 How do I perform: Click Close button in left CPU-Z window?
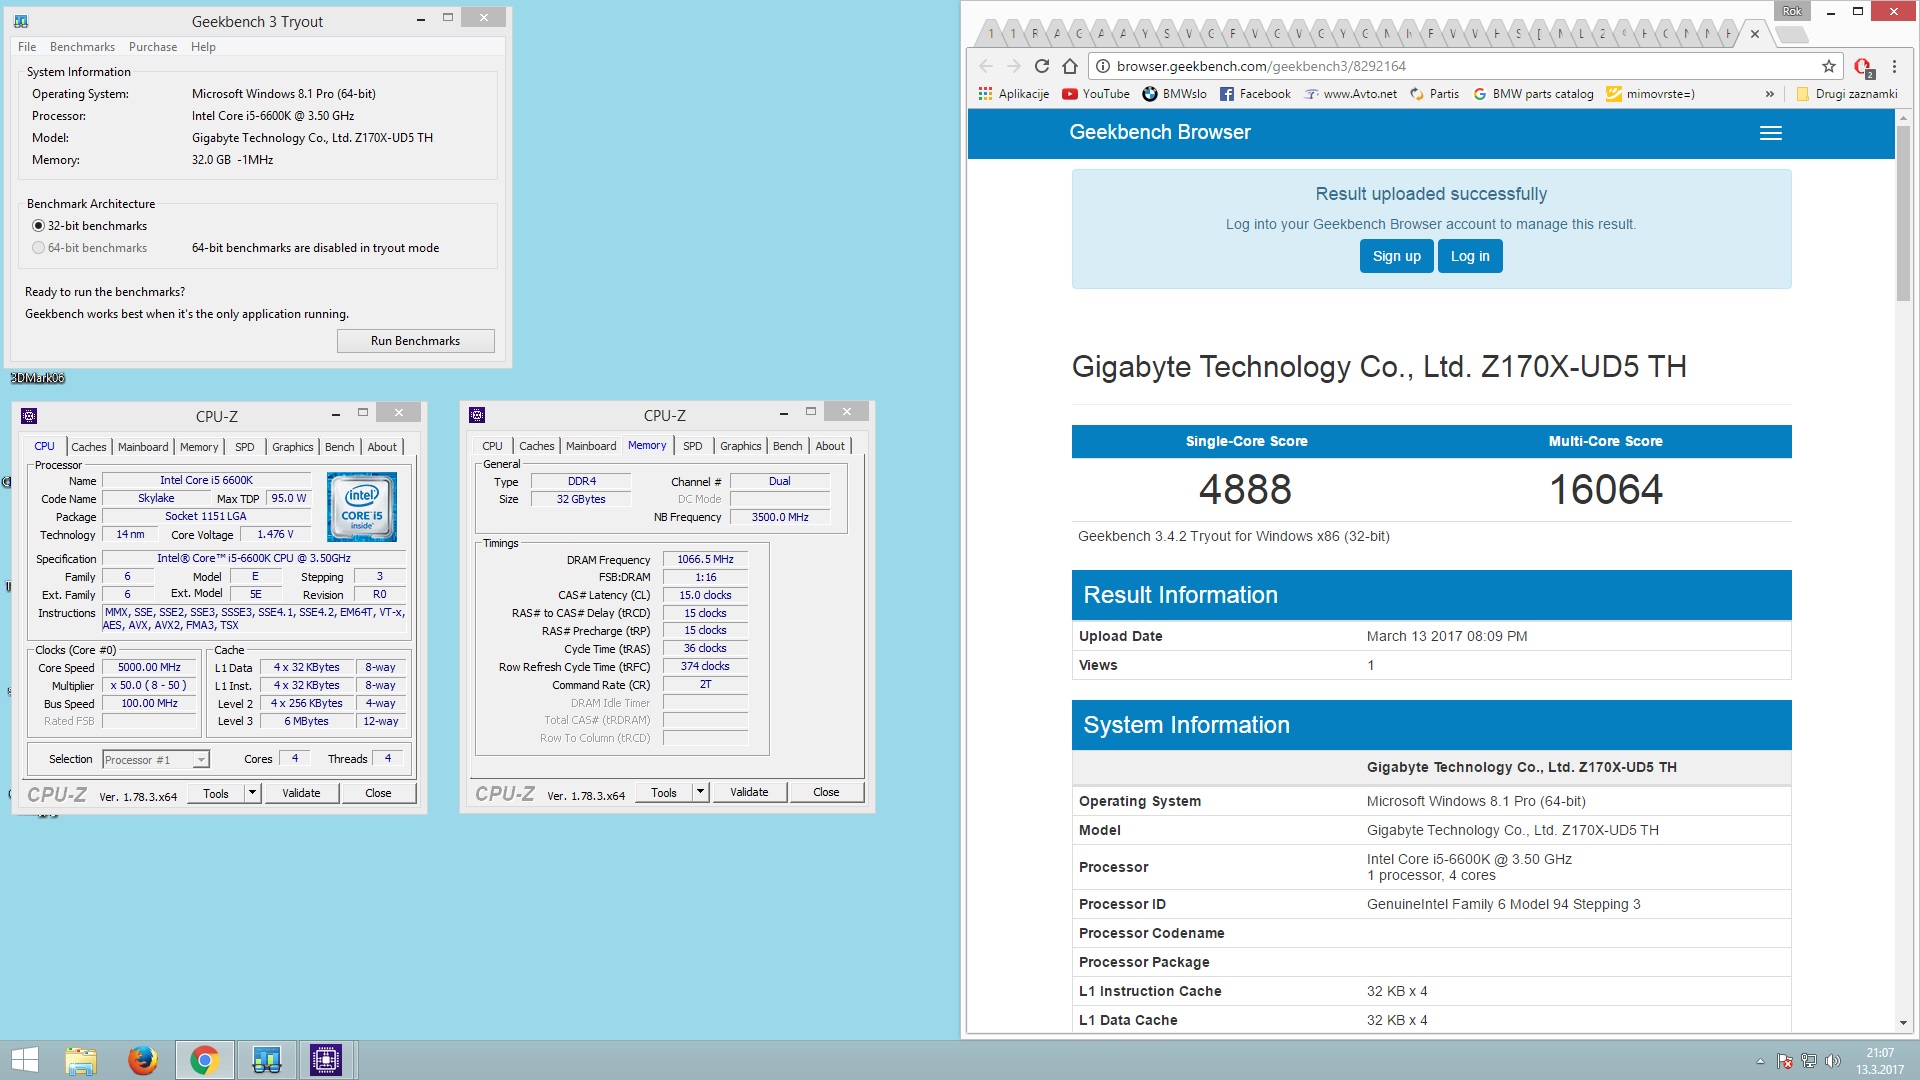(x=378, y=793)
